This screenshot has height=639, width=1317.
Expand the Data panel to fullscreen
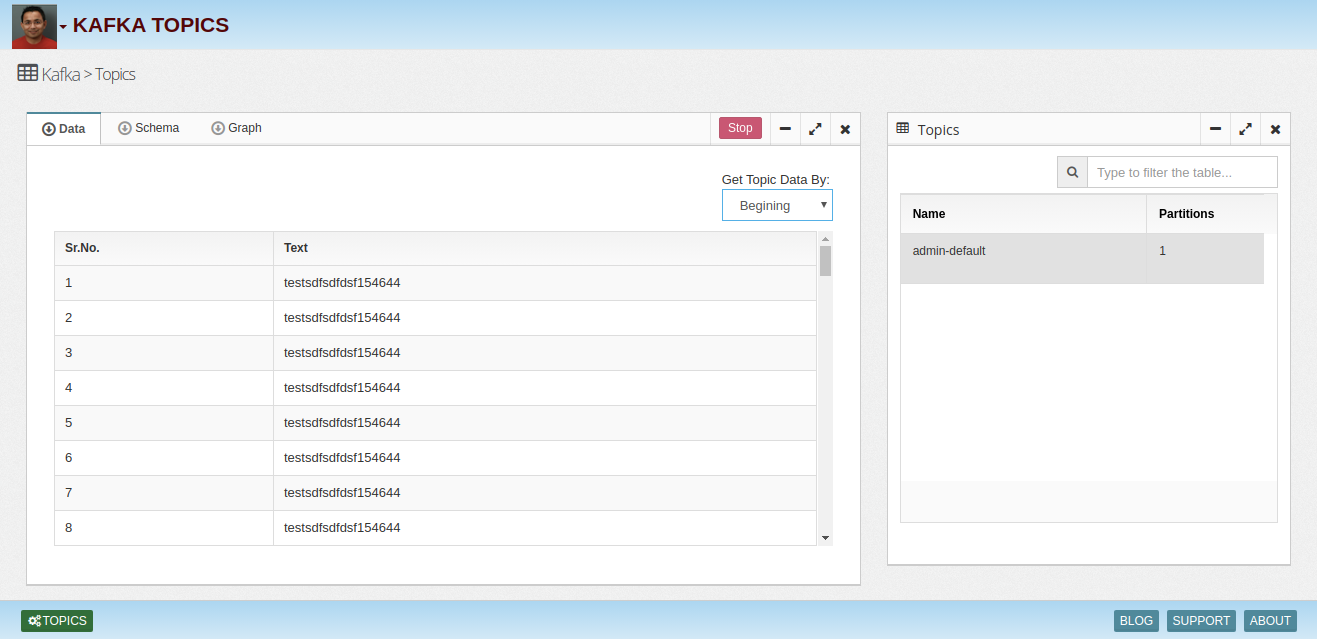tap(815, 129)
